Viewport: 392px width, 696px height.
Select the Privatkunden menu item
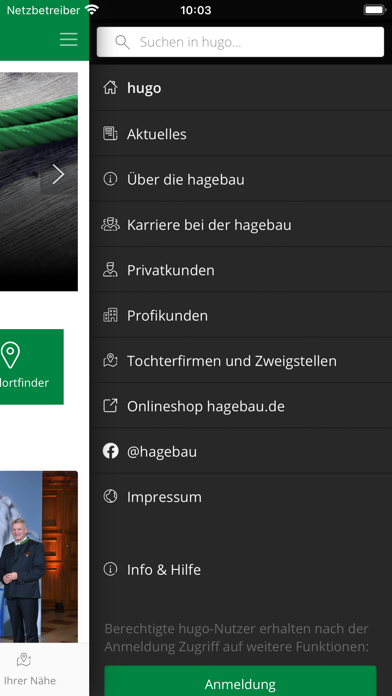241,270
